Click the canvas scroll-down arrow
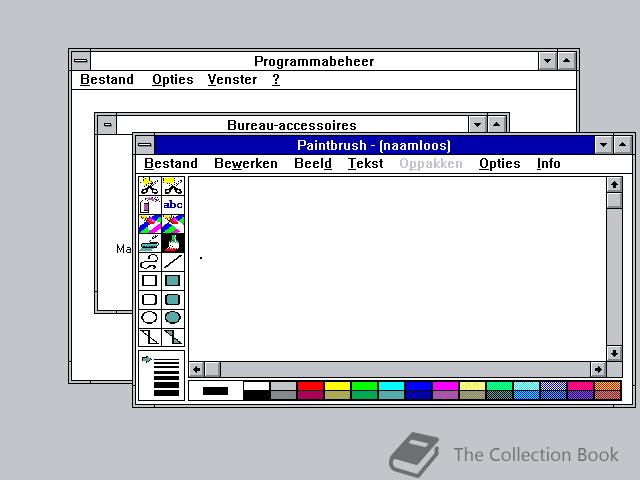The width and height of the screenshot is (640, 480). pos(614,353)
